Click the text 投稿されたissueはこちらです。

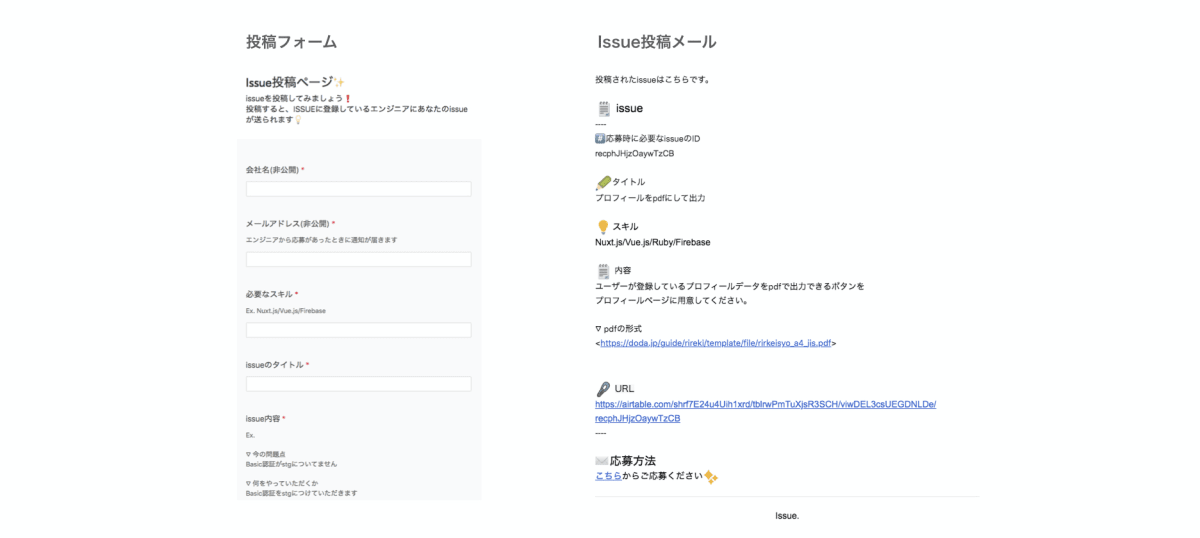coord(652,79)
